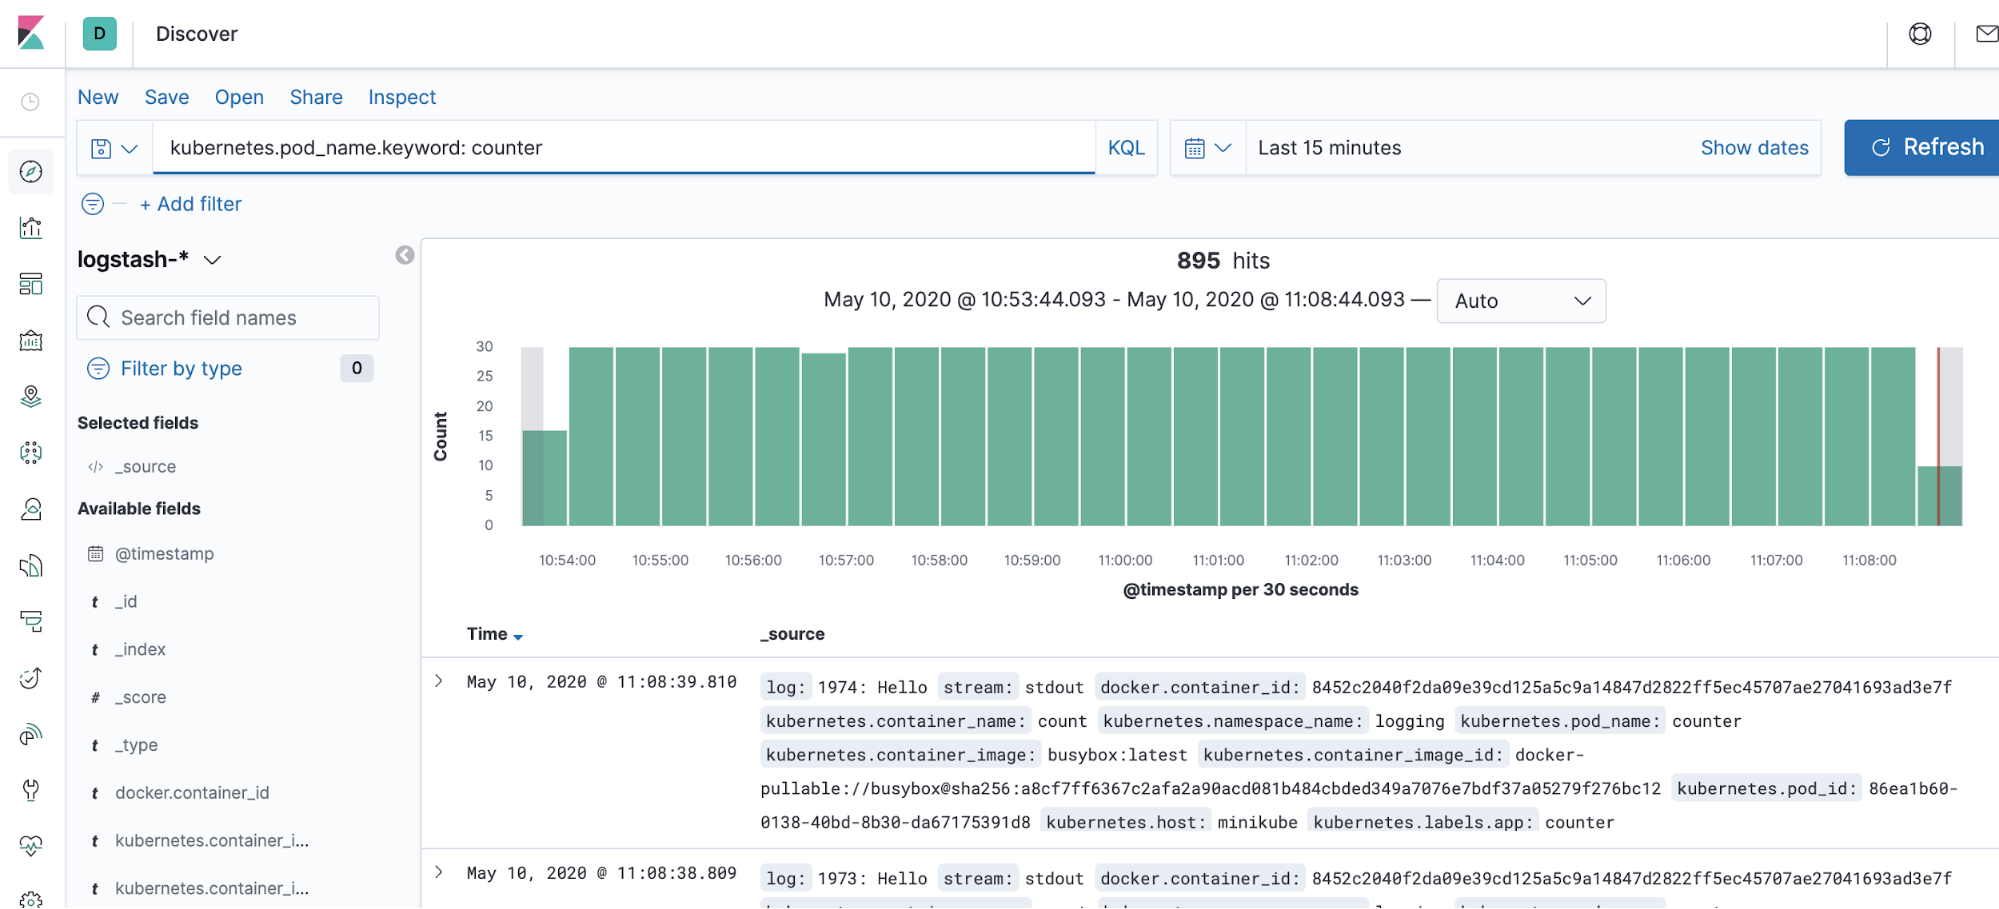The width and height of the screenshot is (1999, 909).
Task: Select docker.container_id available field
Action: pyautogui.click(x=192, y=793)
